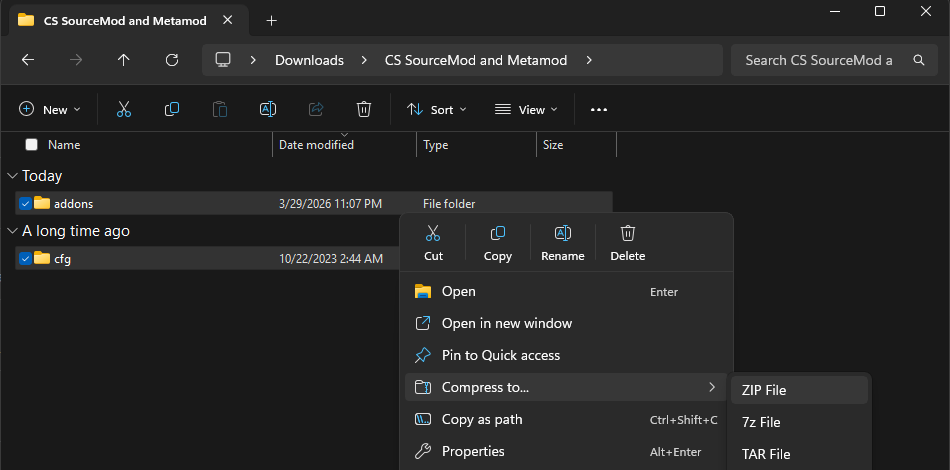Image resolution: width=950 pixels, height=470 pixels.
Task: Click Downloads in the breadcrumb path
Action: (x=309, y=60)
